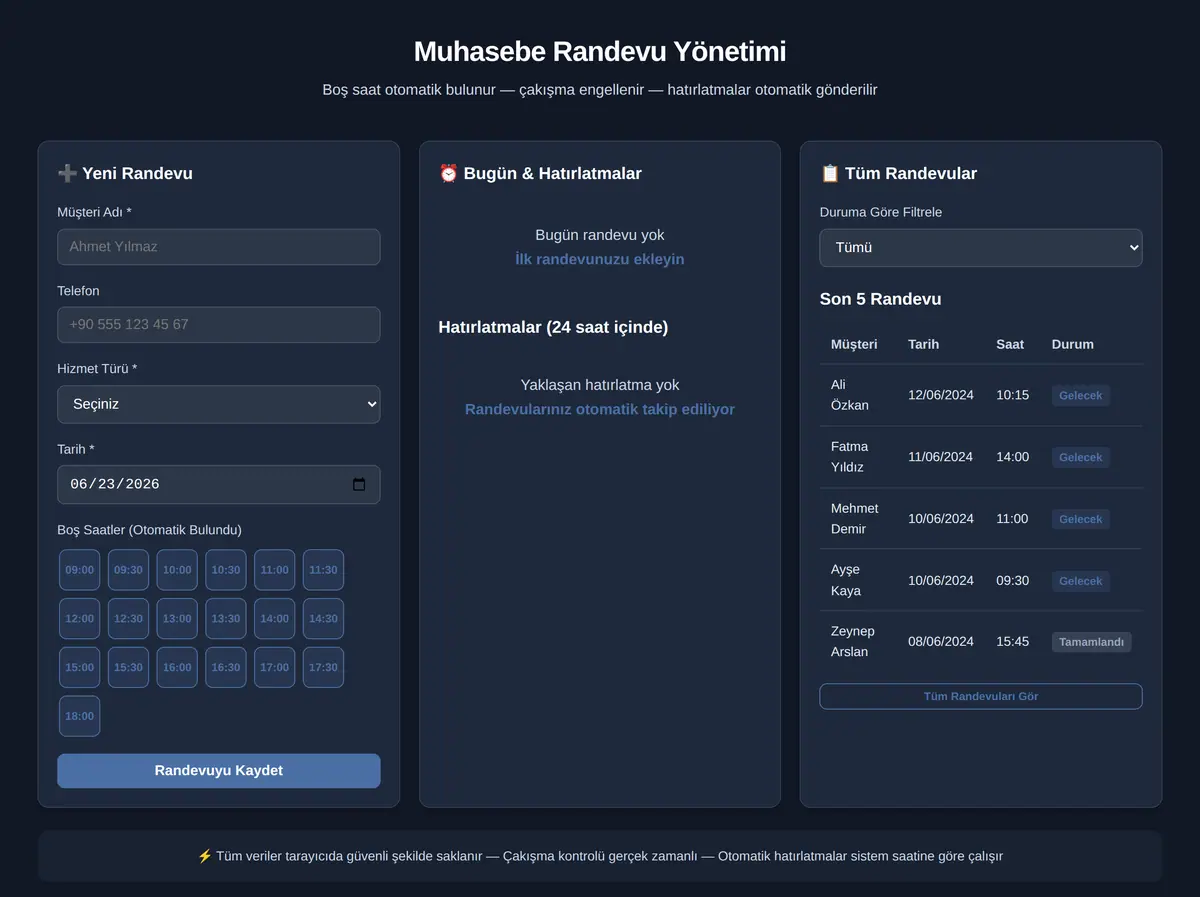The image size is (1200, 897).
Task: Select the 16:30 time slot
Action: point(226,667)
